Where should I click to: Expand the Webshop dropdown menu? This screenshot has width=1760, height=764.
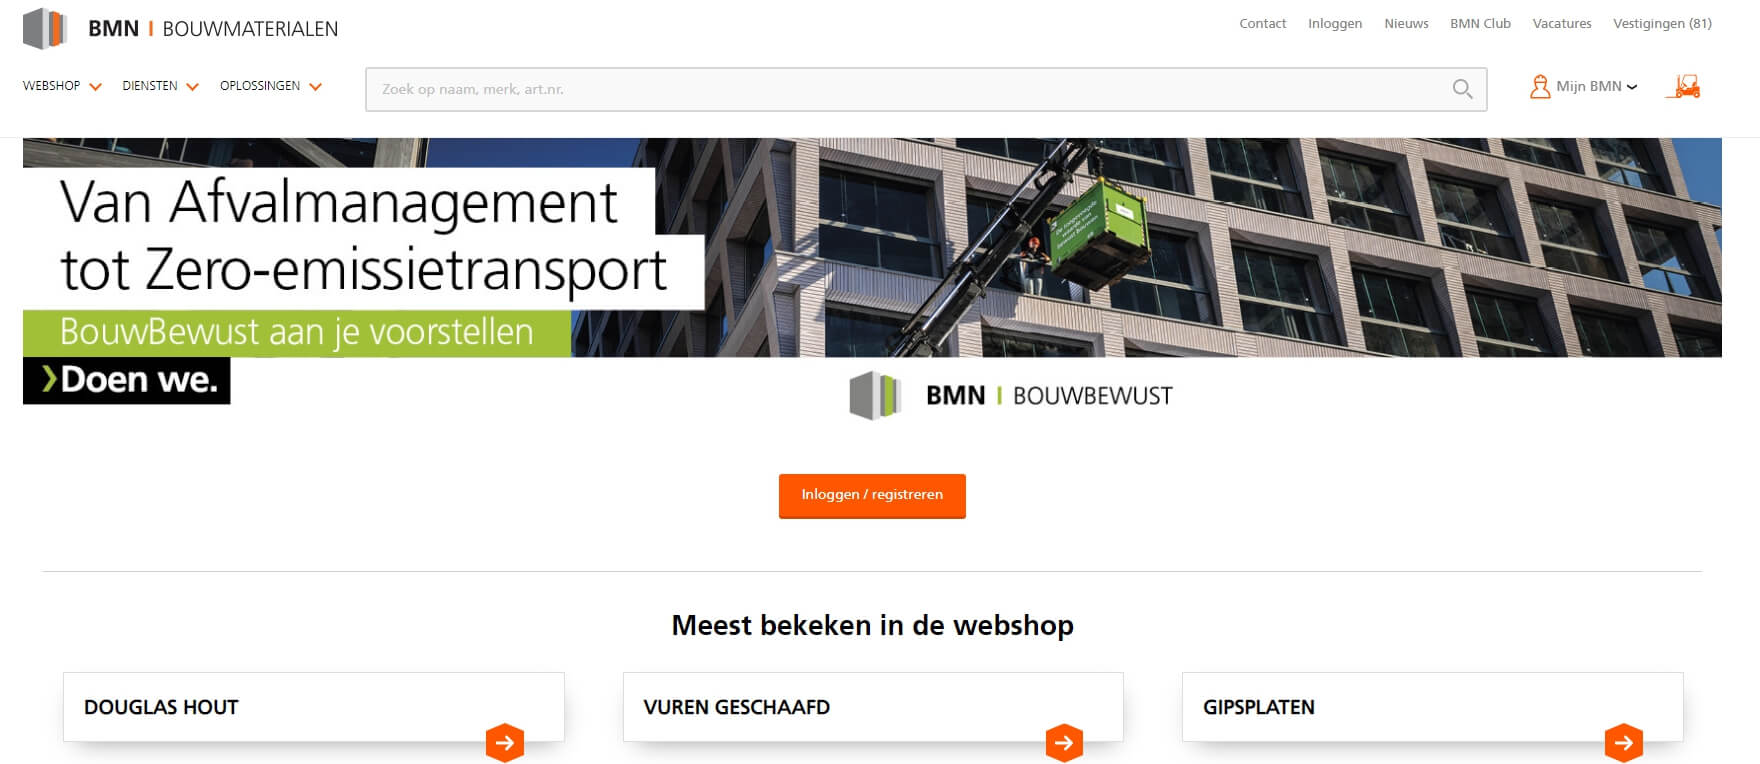[x=62, y=86]
